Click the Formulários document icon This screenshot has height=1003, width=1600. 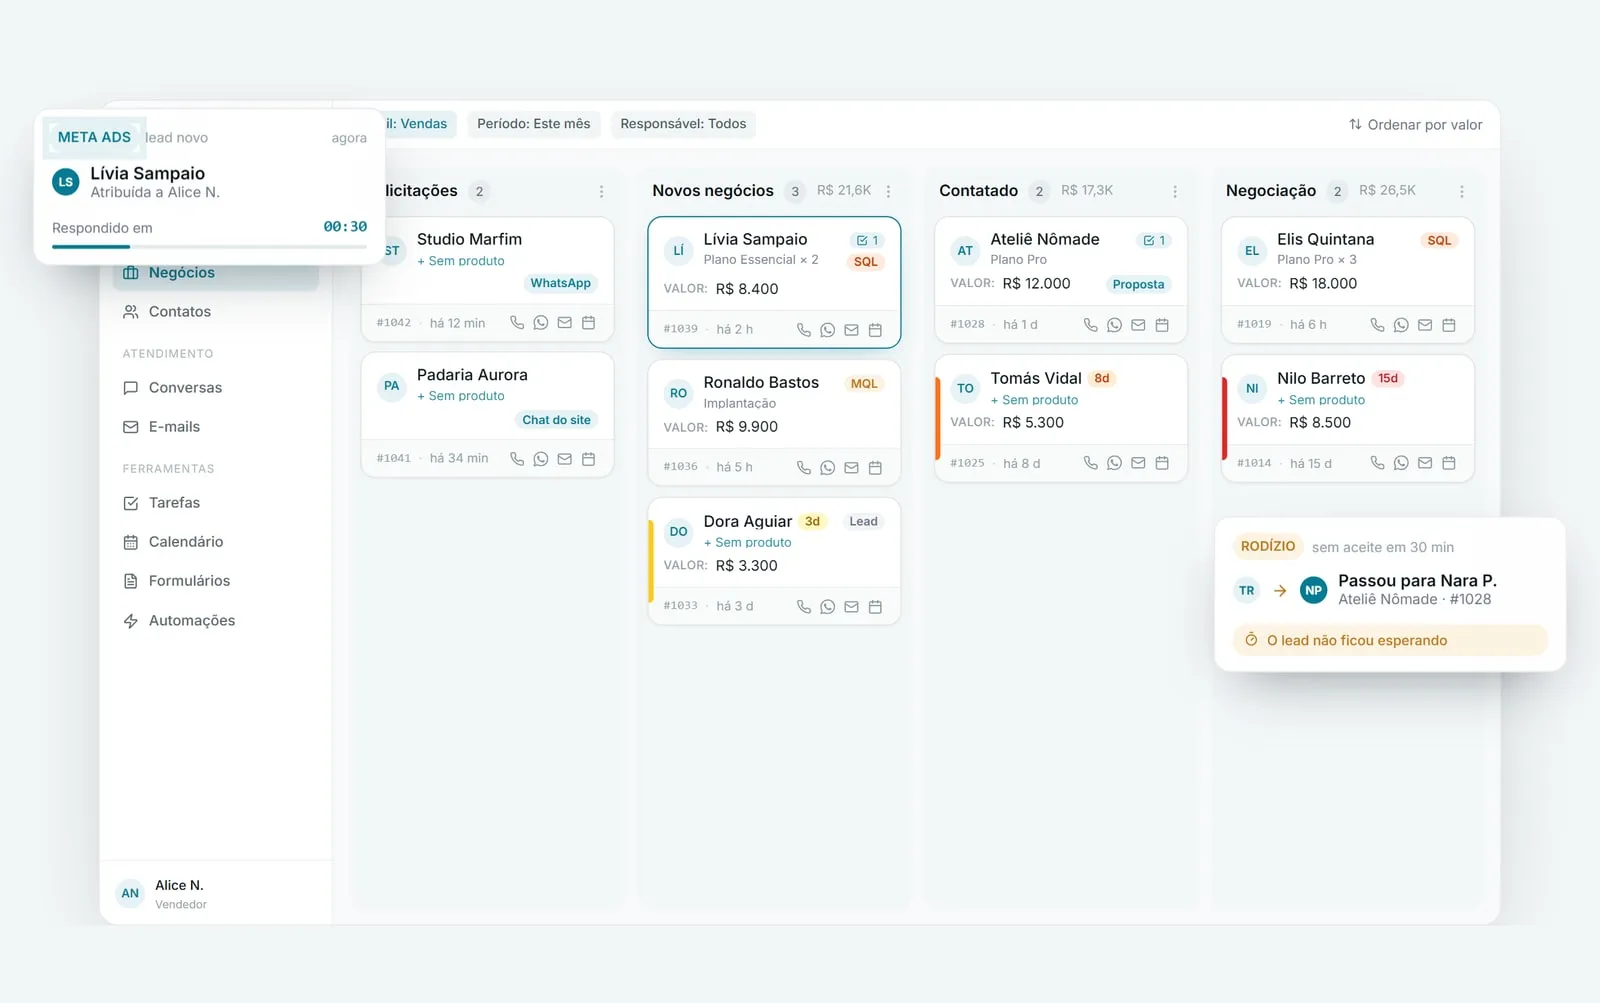[x=131, y=581]
